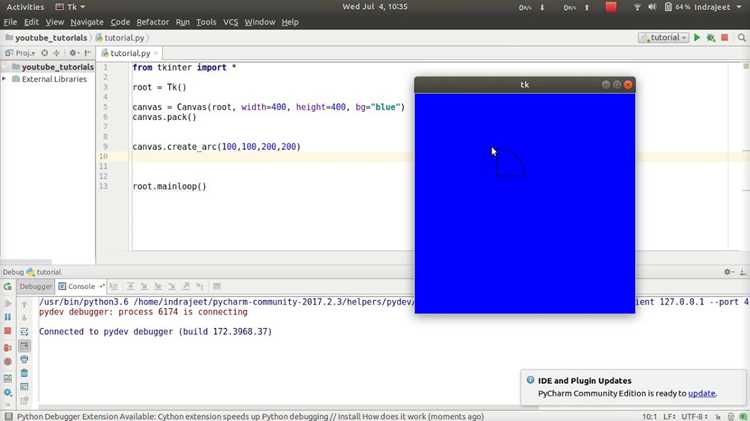This screenshot has width=750, height=421.
Task: Click the Debug bug icon in toolbar
Action: click(x=711, y=37)
